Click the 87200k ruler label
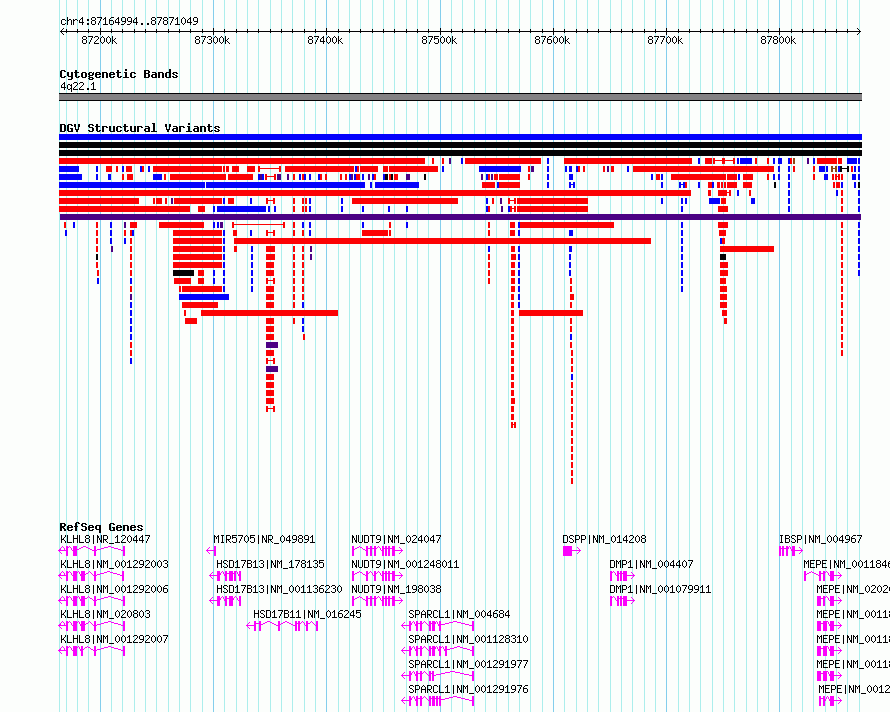Image resolution: width=890 pixels, height=712 pixels. point(99,40)
